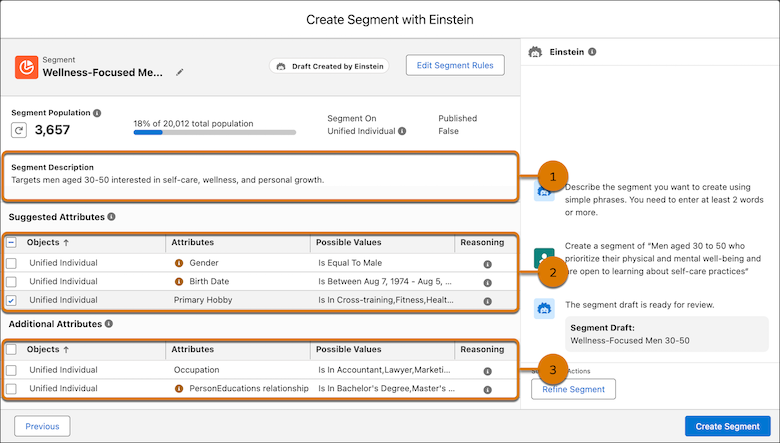Click the info icon next to Einstein heading
Image resolution: width=780 pixels, height=443 pixels.
tap(593, 51)
